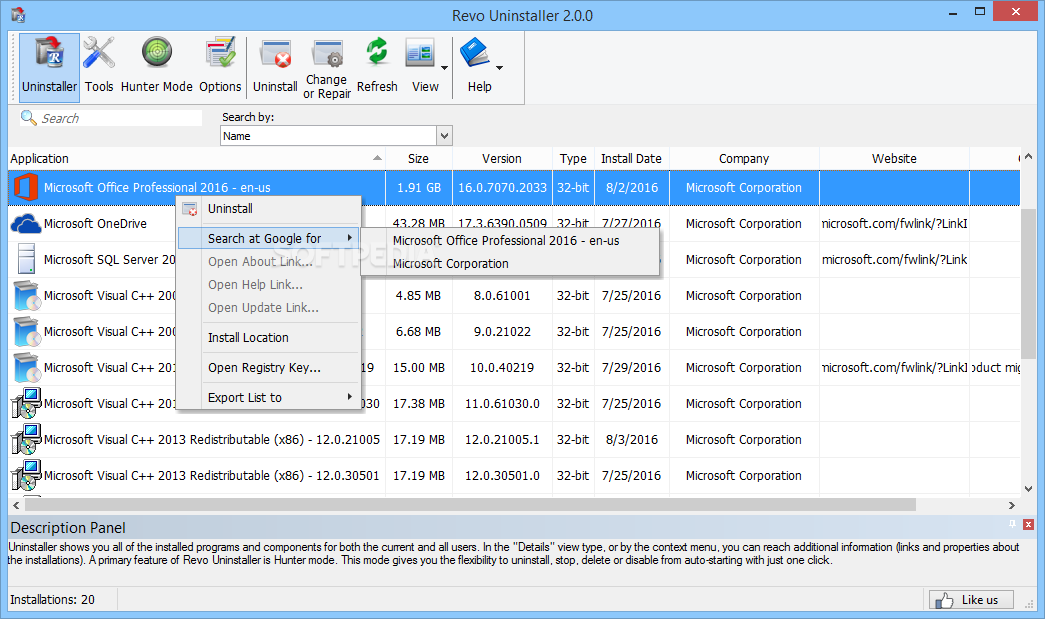Screen dimensions: 1045x619
Task: Click the Uninstall toolbar button
Action: point(275,67)
